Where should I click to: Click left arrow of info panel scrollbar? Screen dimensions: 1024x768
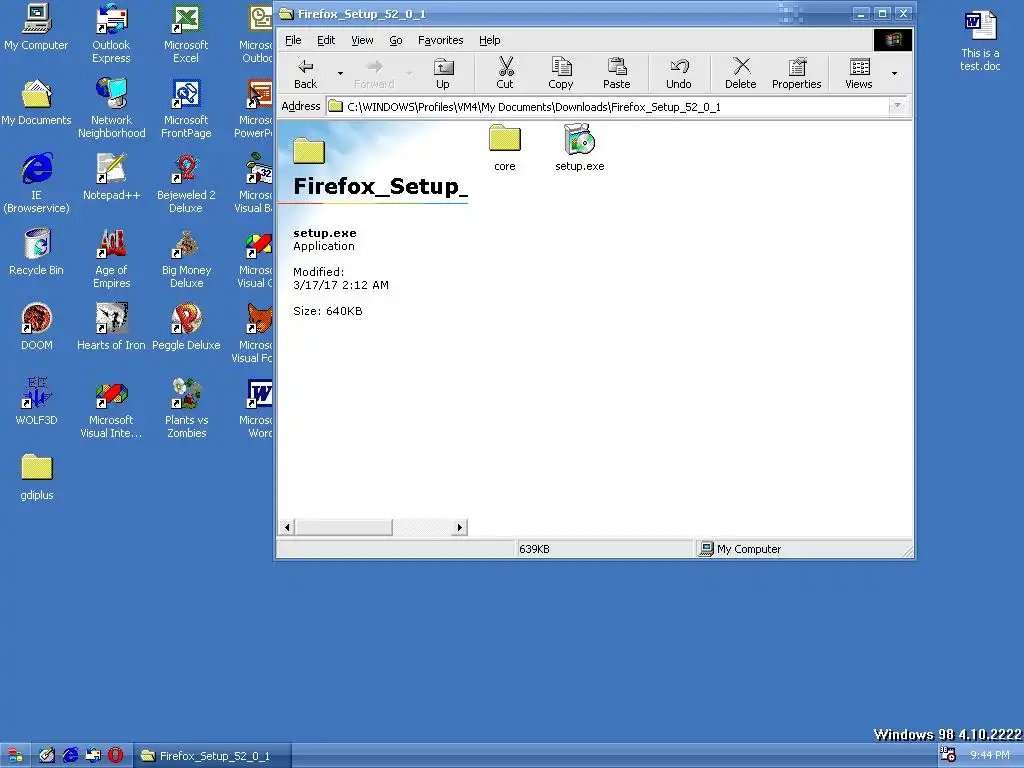pyautogui.click(x=287, y=527)
